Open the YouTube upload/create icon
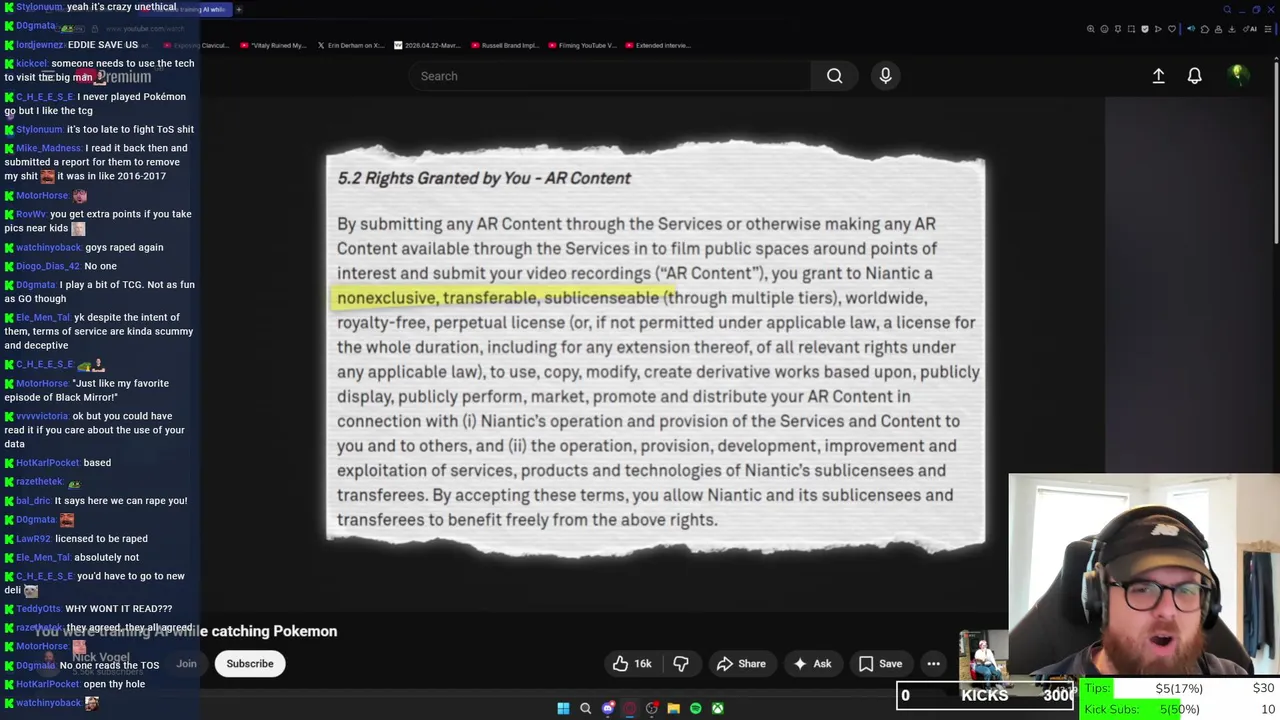This screenshot has height=720, width=1280. (1158, 76)
